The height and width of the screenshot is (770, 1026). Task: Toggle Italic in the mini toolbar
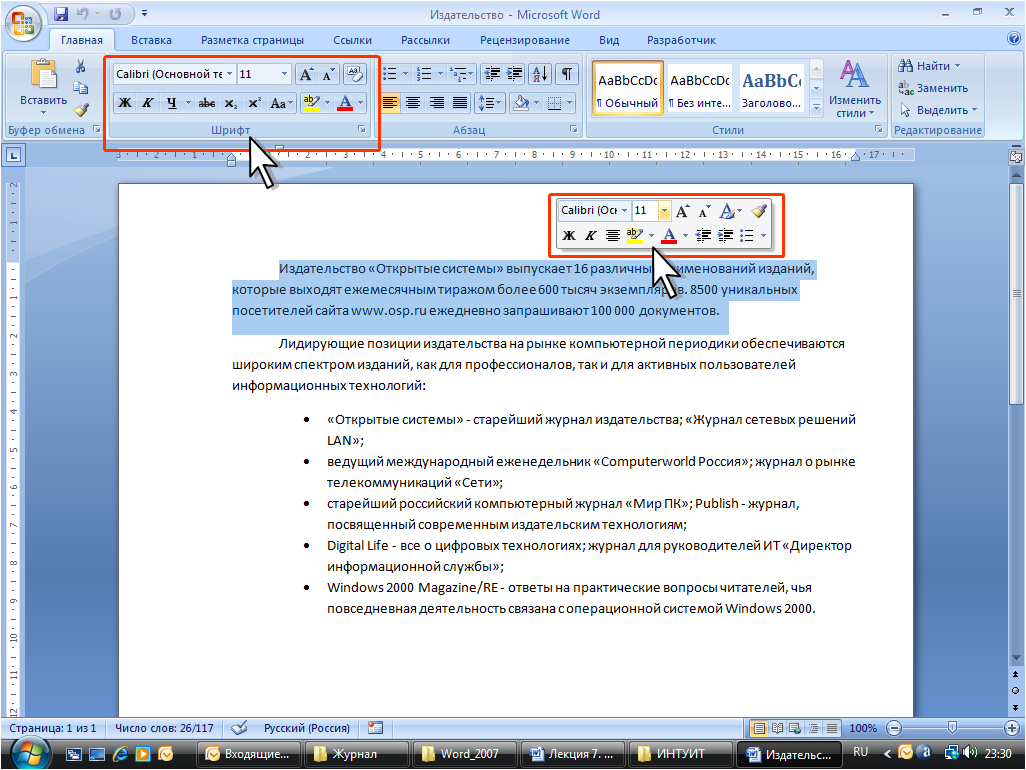tap(590, 235)
